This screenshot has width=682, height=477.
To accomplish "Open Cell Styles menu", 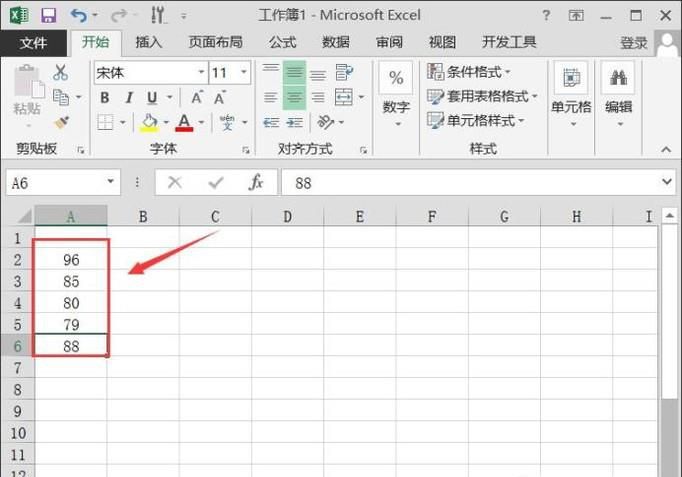I will point(475,120).
